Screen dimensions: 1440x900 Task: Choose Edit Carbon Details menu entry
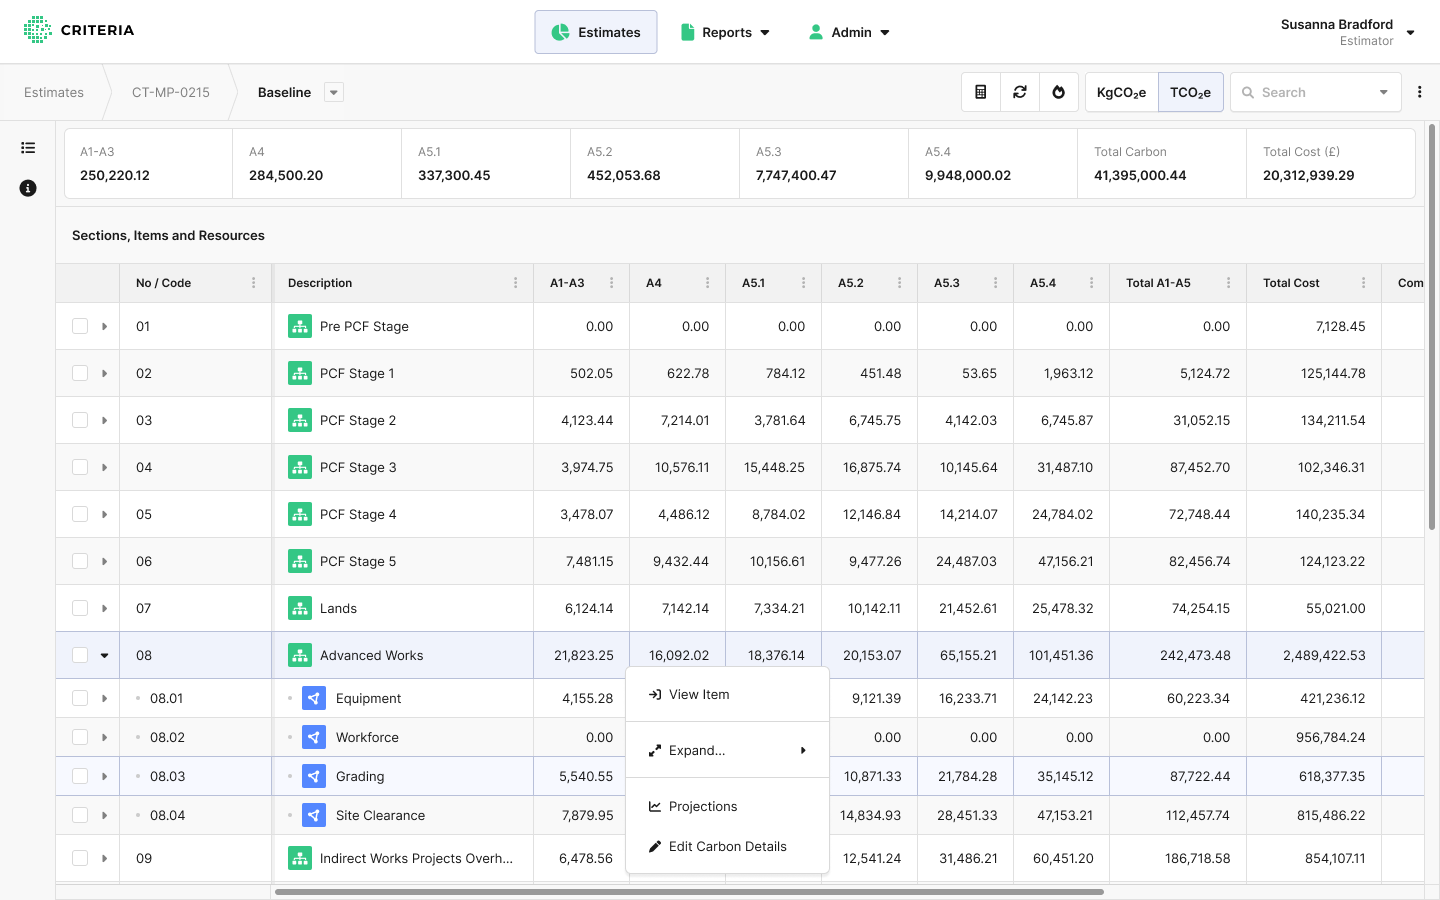coord(727,846)
